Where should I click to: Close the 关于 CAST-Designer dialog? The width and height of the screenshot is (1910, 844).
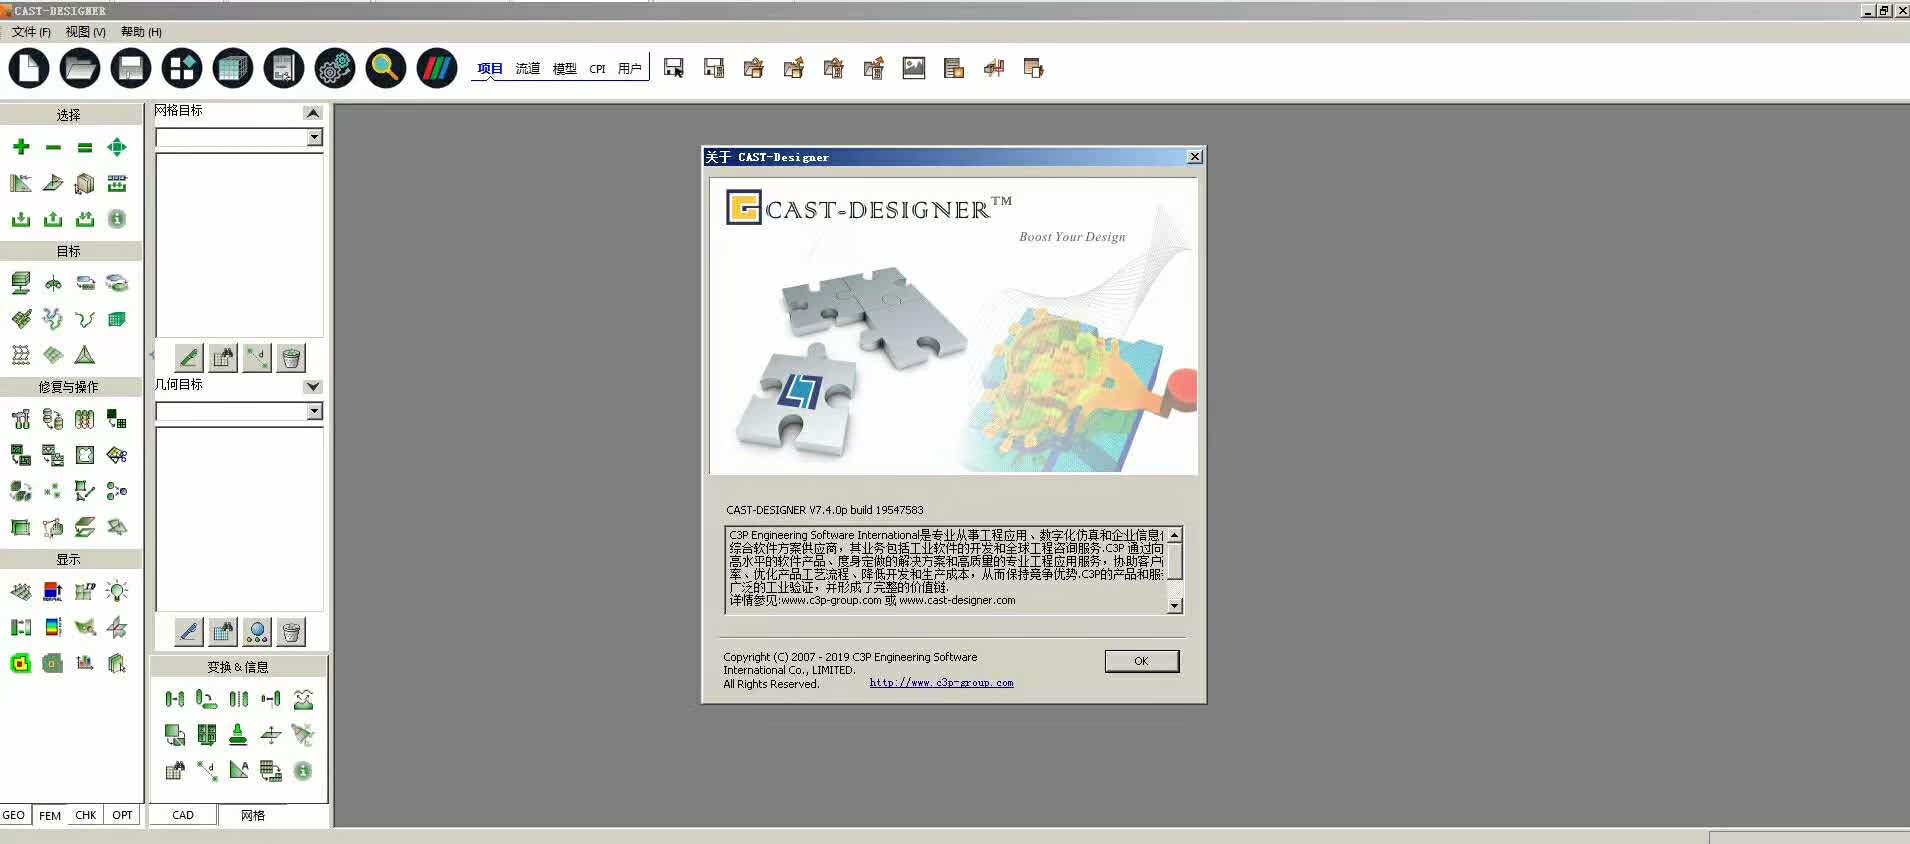pyautogui.click(x=1194, y=157)
